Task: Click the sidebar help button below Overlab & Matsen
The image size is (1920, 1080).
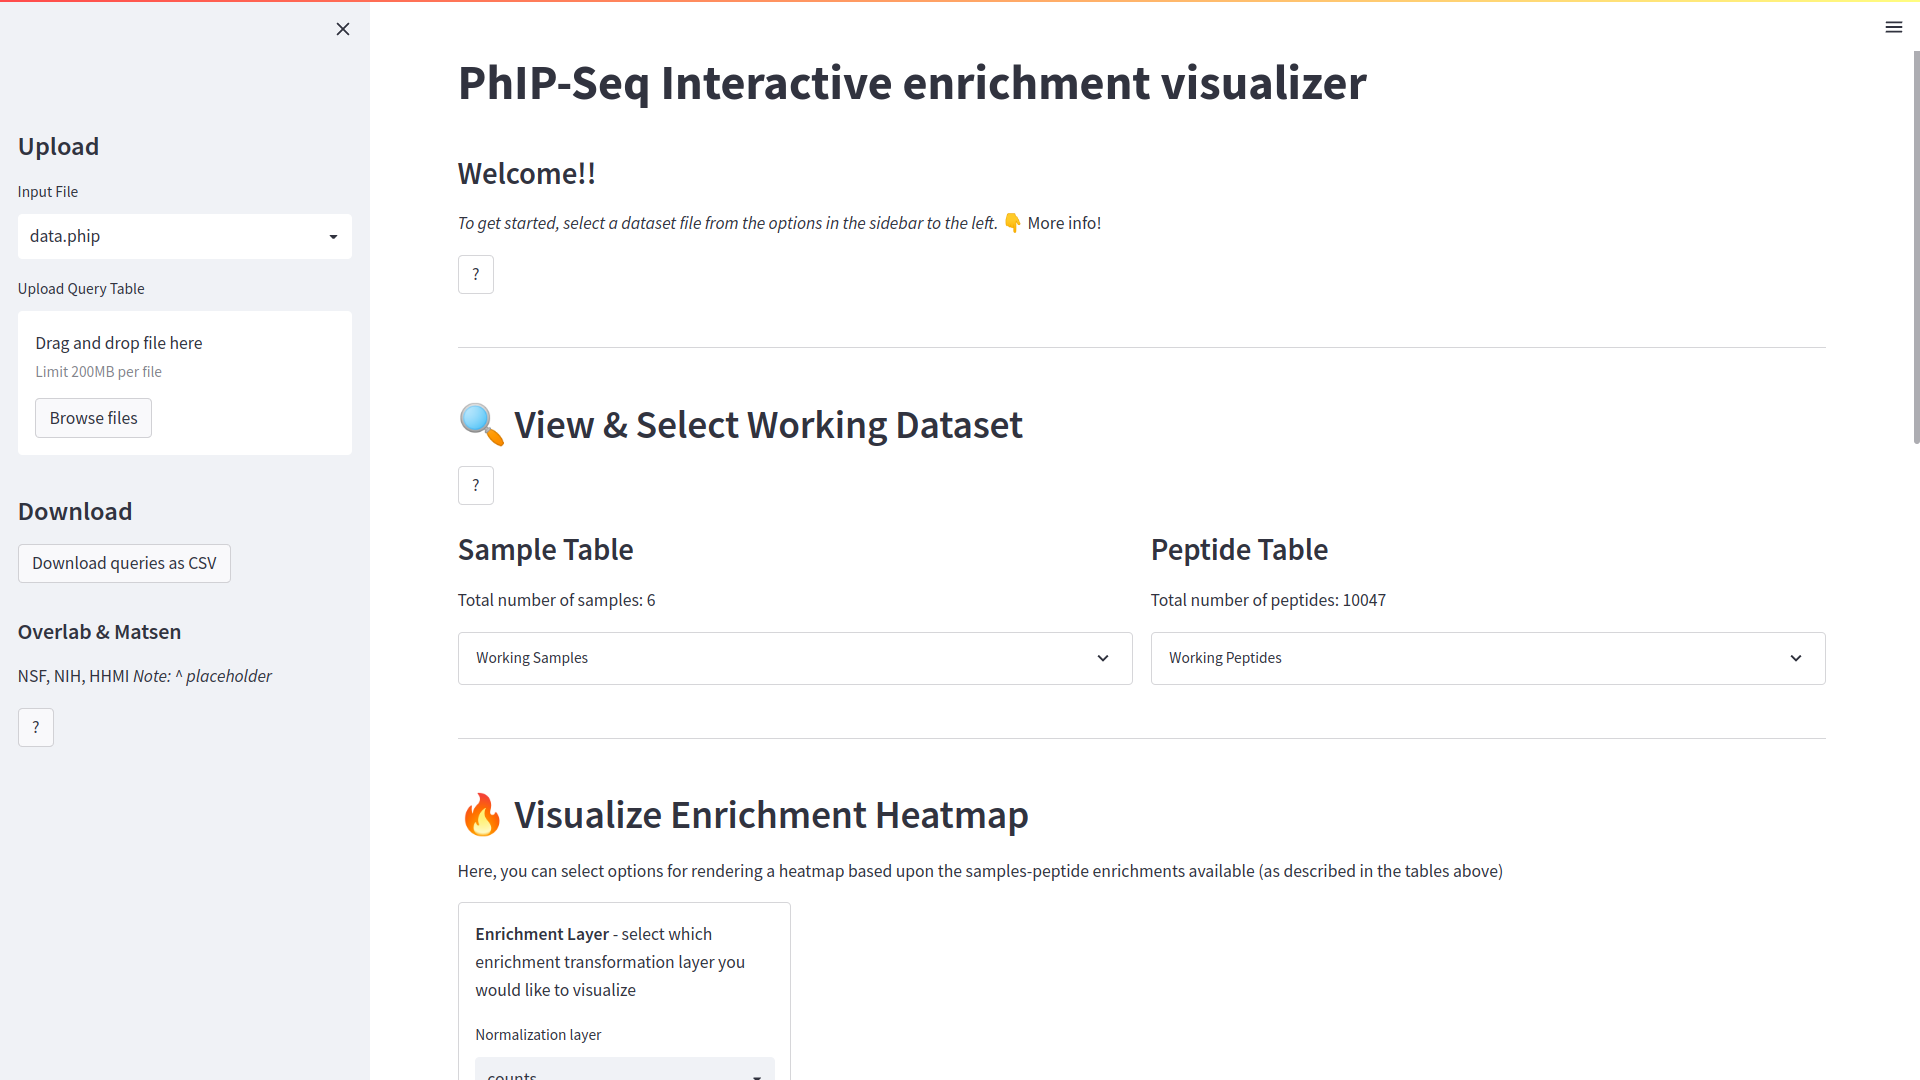Action: (x=36, y=727)
